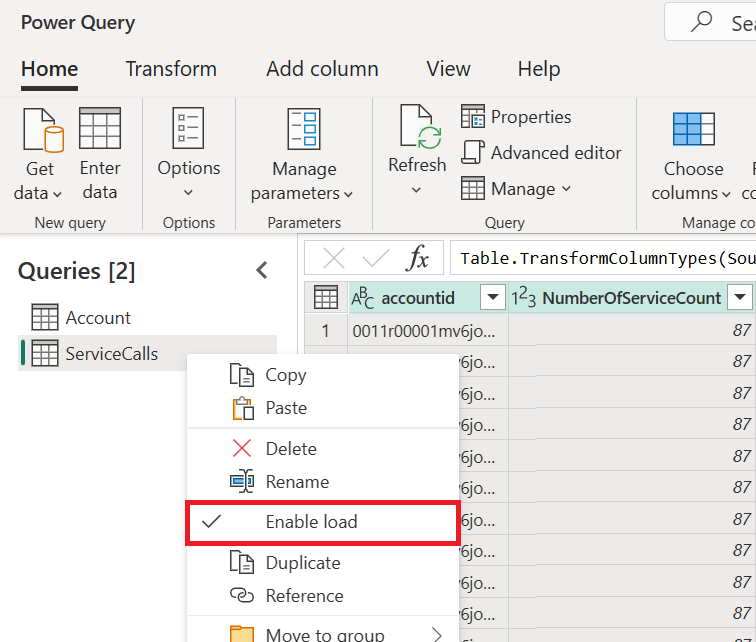The height and width of the screenshot is (642, 756).
Task: Click the Choose columns icon
Action: [693, 132]
